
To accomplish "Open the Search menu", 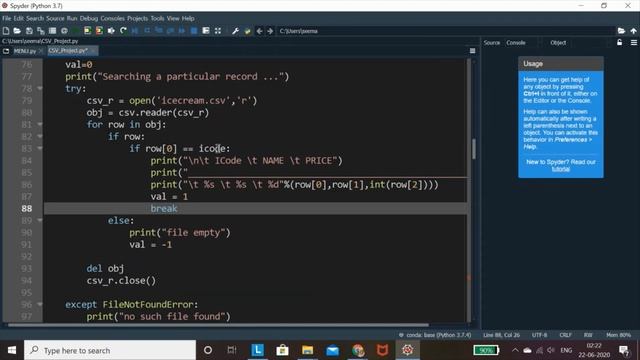I will pyautogui.click(x=35, y=18).
